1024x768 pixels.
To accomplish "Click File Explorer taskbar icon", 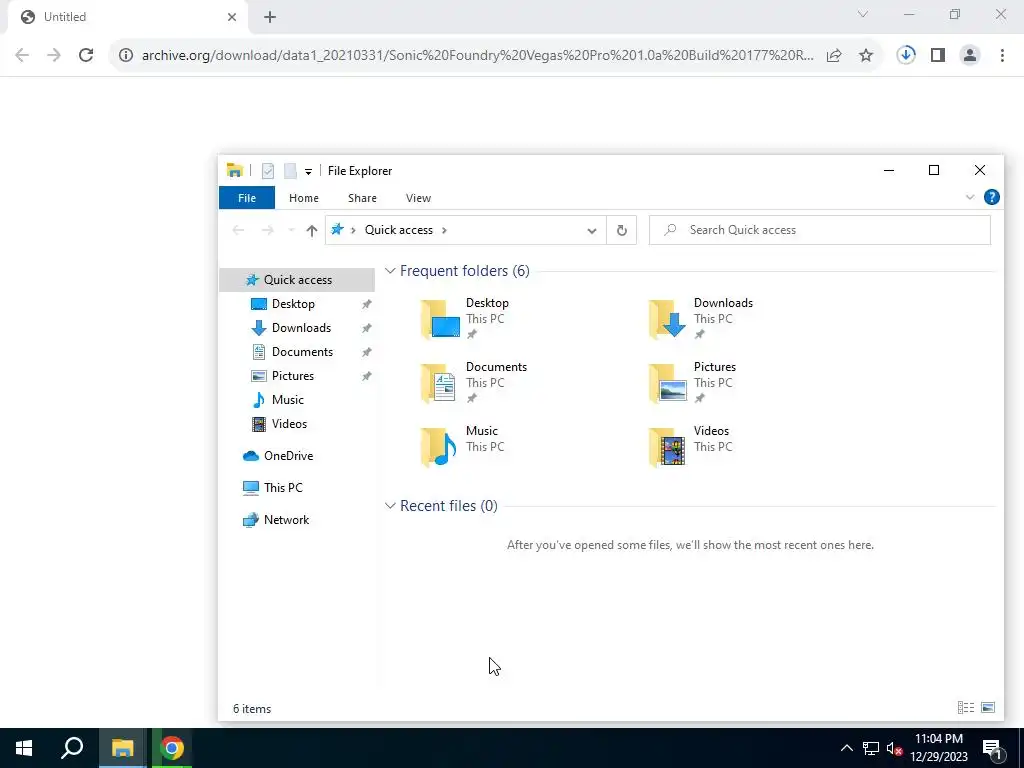I will click(122, 748).
